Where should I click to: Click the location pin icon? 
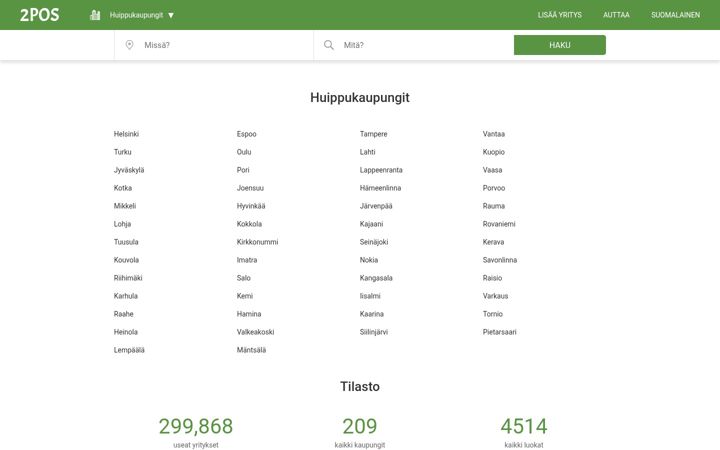coord(129,45)
